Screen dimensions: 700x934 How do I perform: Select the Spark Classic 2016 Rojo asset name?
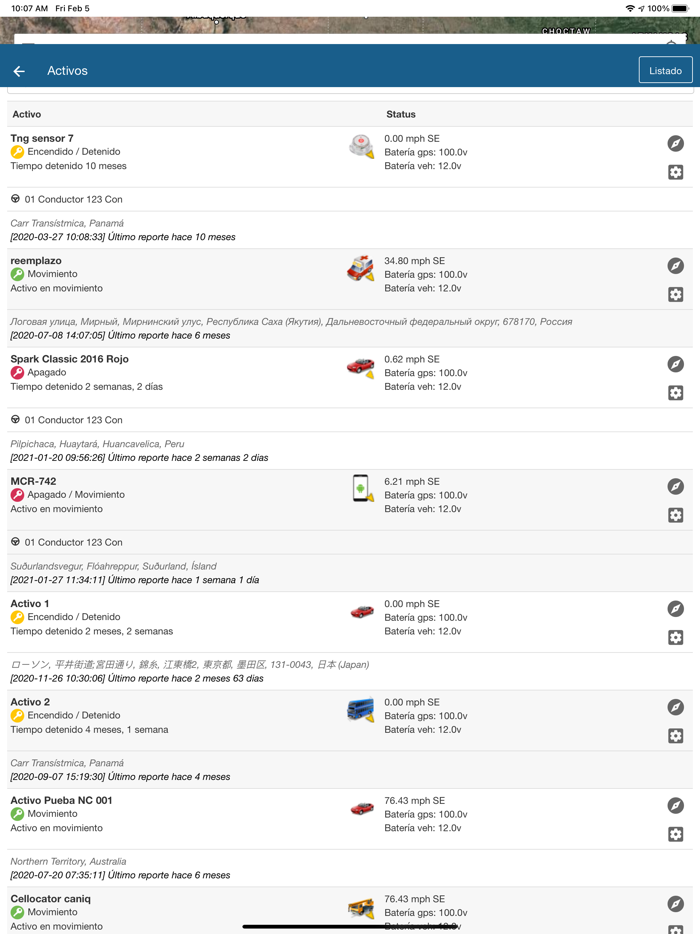[70, 359]
